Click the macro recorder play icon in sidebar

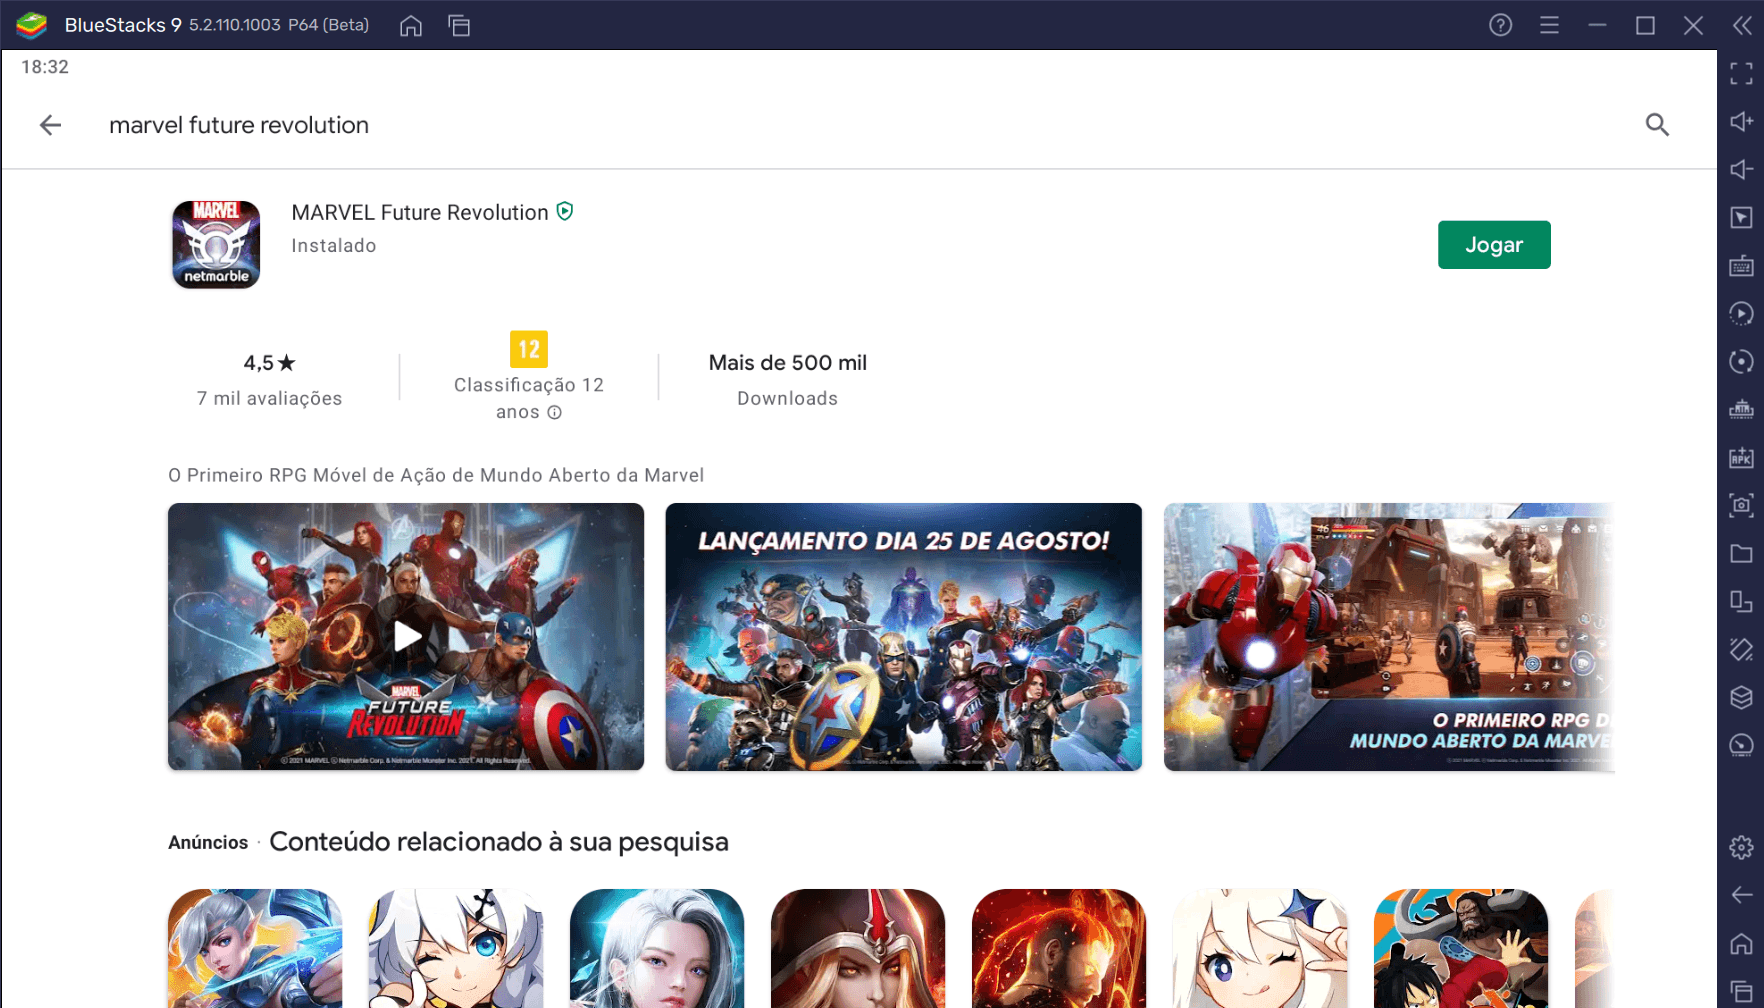click(1741, 314)
